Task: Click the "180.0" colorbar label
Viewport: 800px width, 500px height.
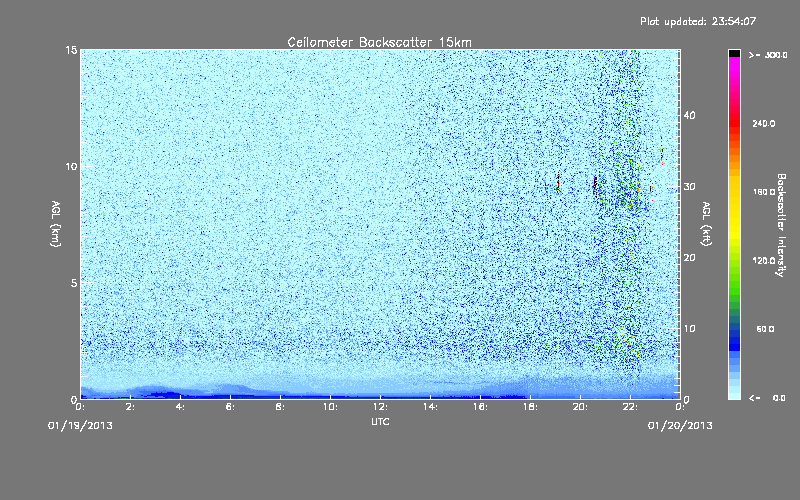Action: point(764,192)
